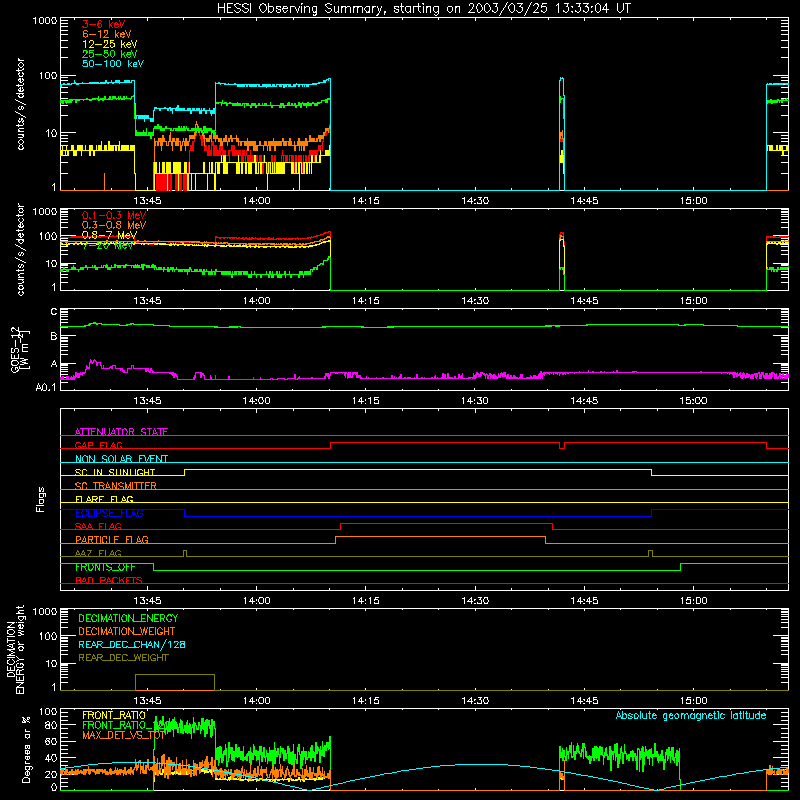Click the GAP_FLAG notch near 14:42
The height and width of the screenshot is (800, 800).
point(562,446)
